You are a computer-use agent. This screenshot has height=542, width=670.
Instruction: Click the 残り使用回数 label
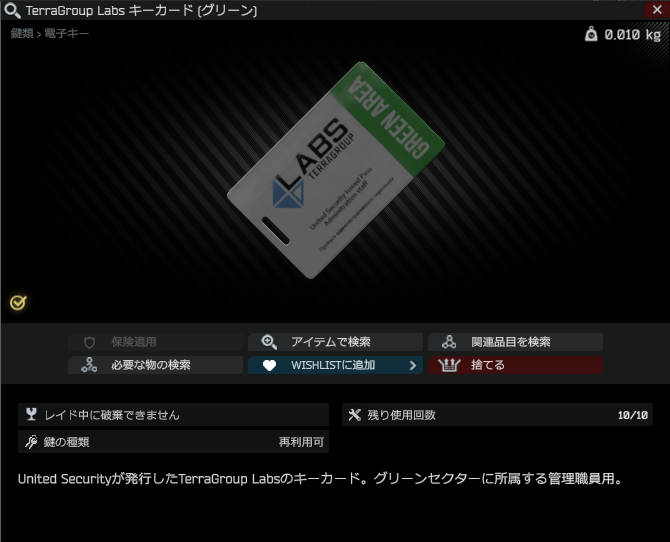(401, 415)
